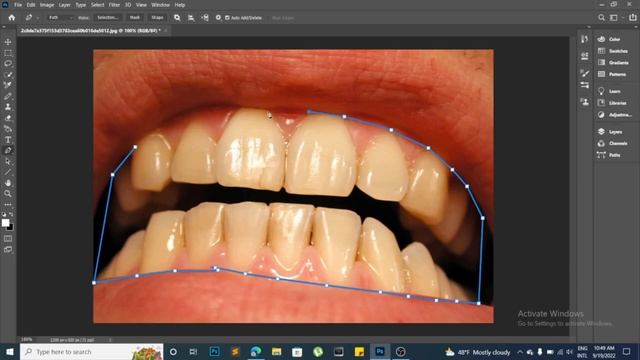Select the Eraser tool
Image resolution: width=640 pixels, height=360 pixels.
click(8, 118)
